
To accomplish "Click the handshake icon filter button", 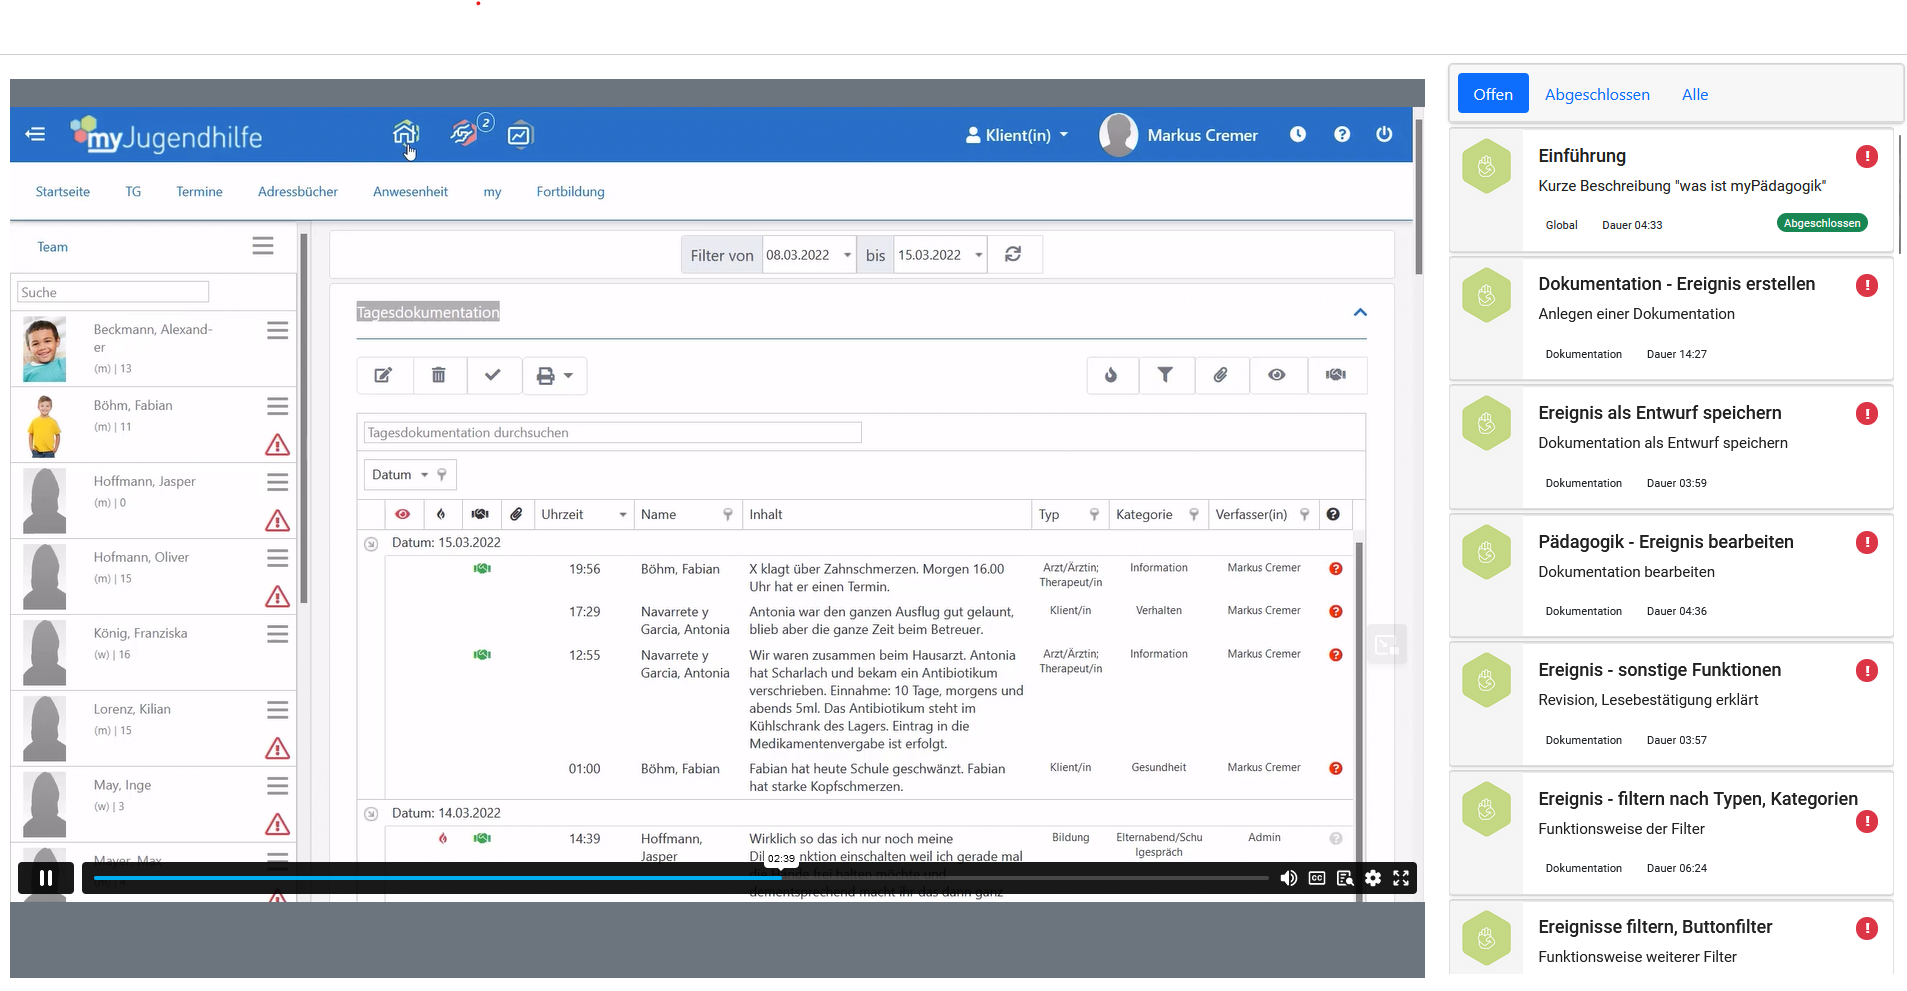I will [x=1335, y=375].
